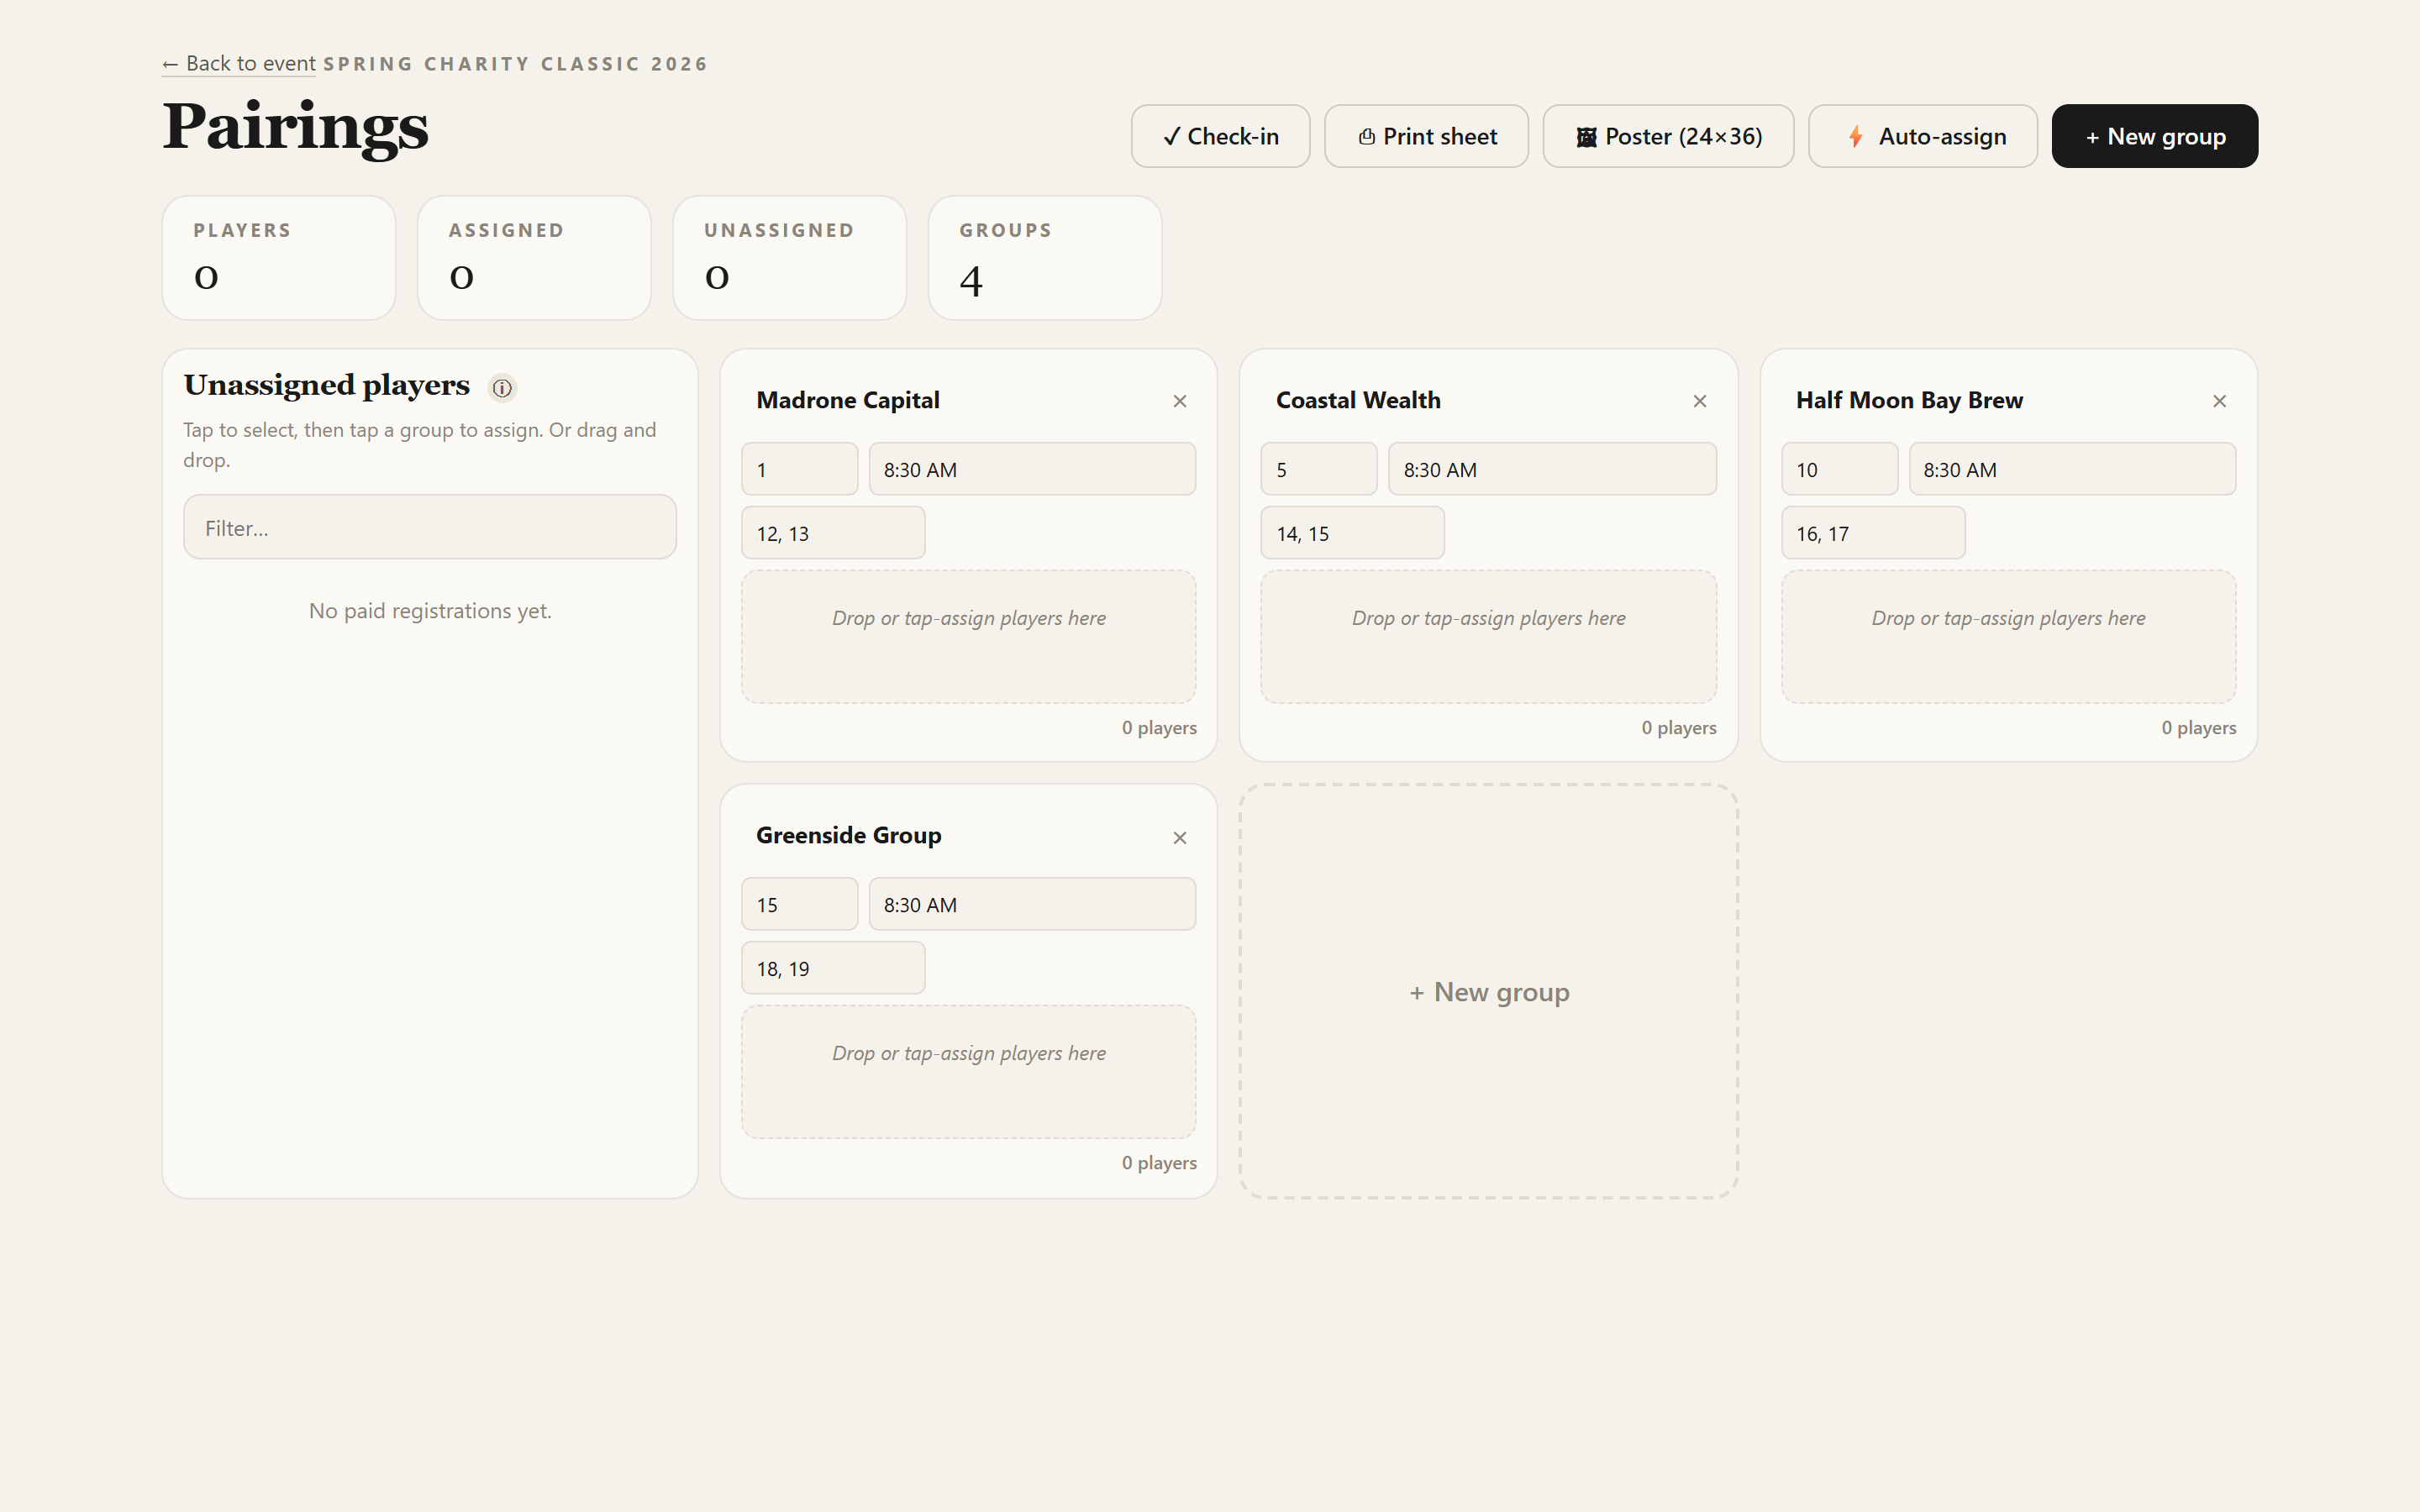Edit Greenside Group tee time field
2420x1512 pixels.
click(x=1032, y=904)
